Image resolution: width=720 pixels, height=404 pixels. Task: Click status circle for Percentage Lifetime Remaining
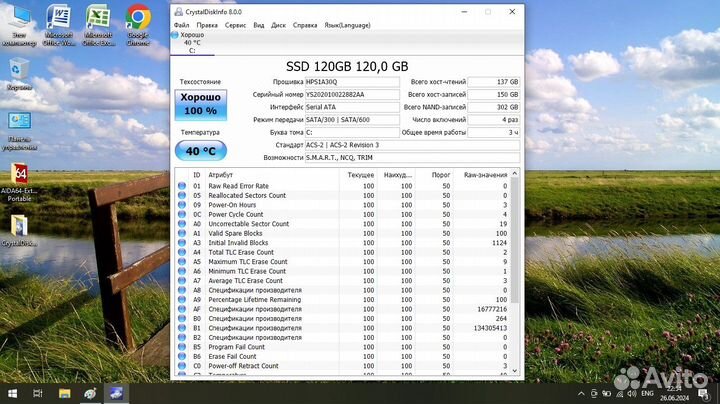[182, 299]
